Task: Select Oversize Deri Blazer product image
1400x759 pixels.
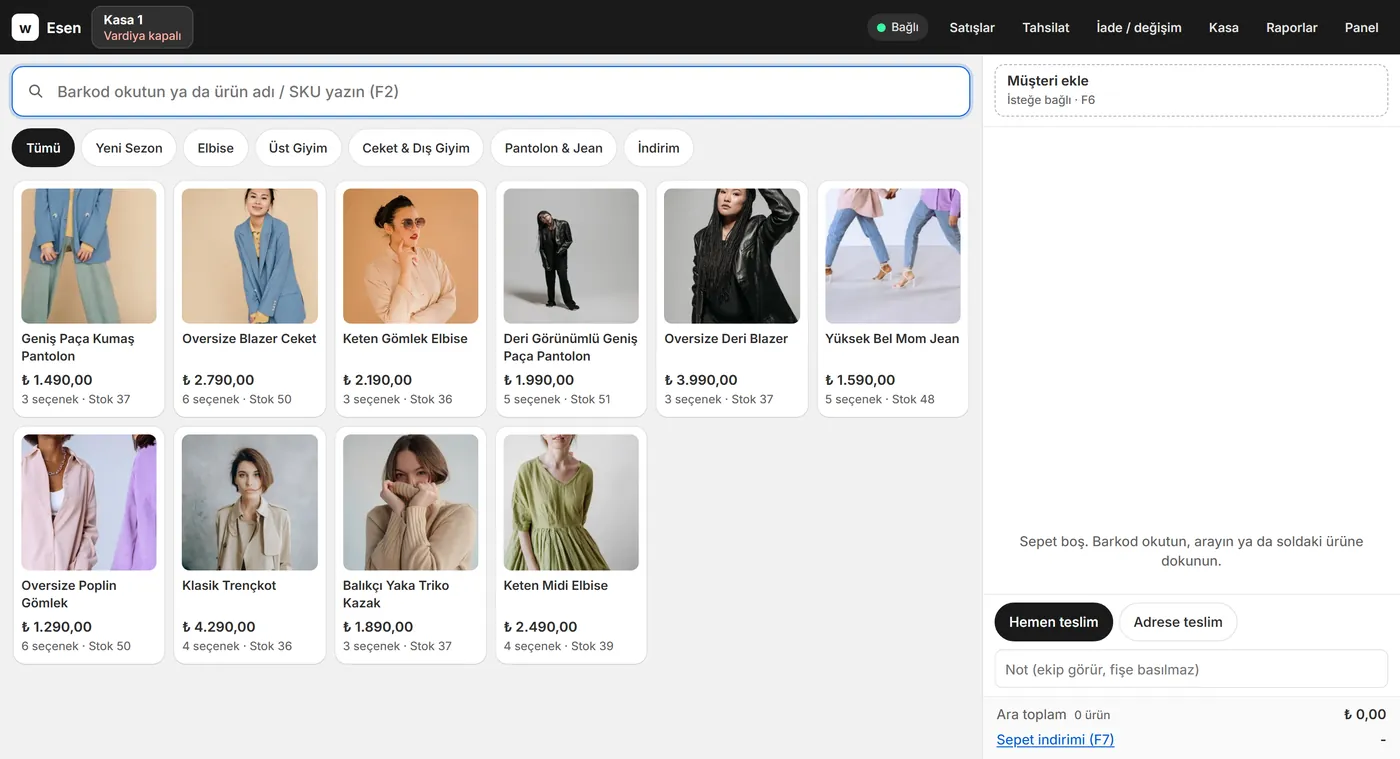Action: (x=732, y=256)
